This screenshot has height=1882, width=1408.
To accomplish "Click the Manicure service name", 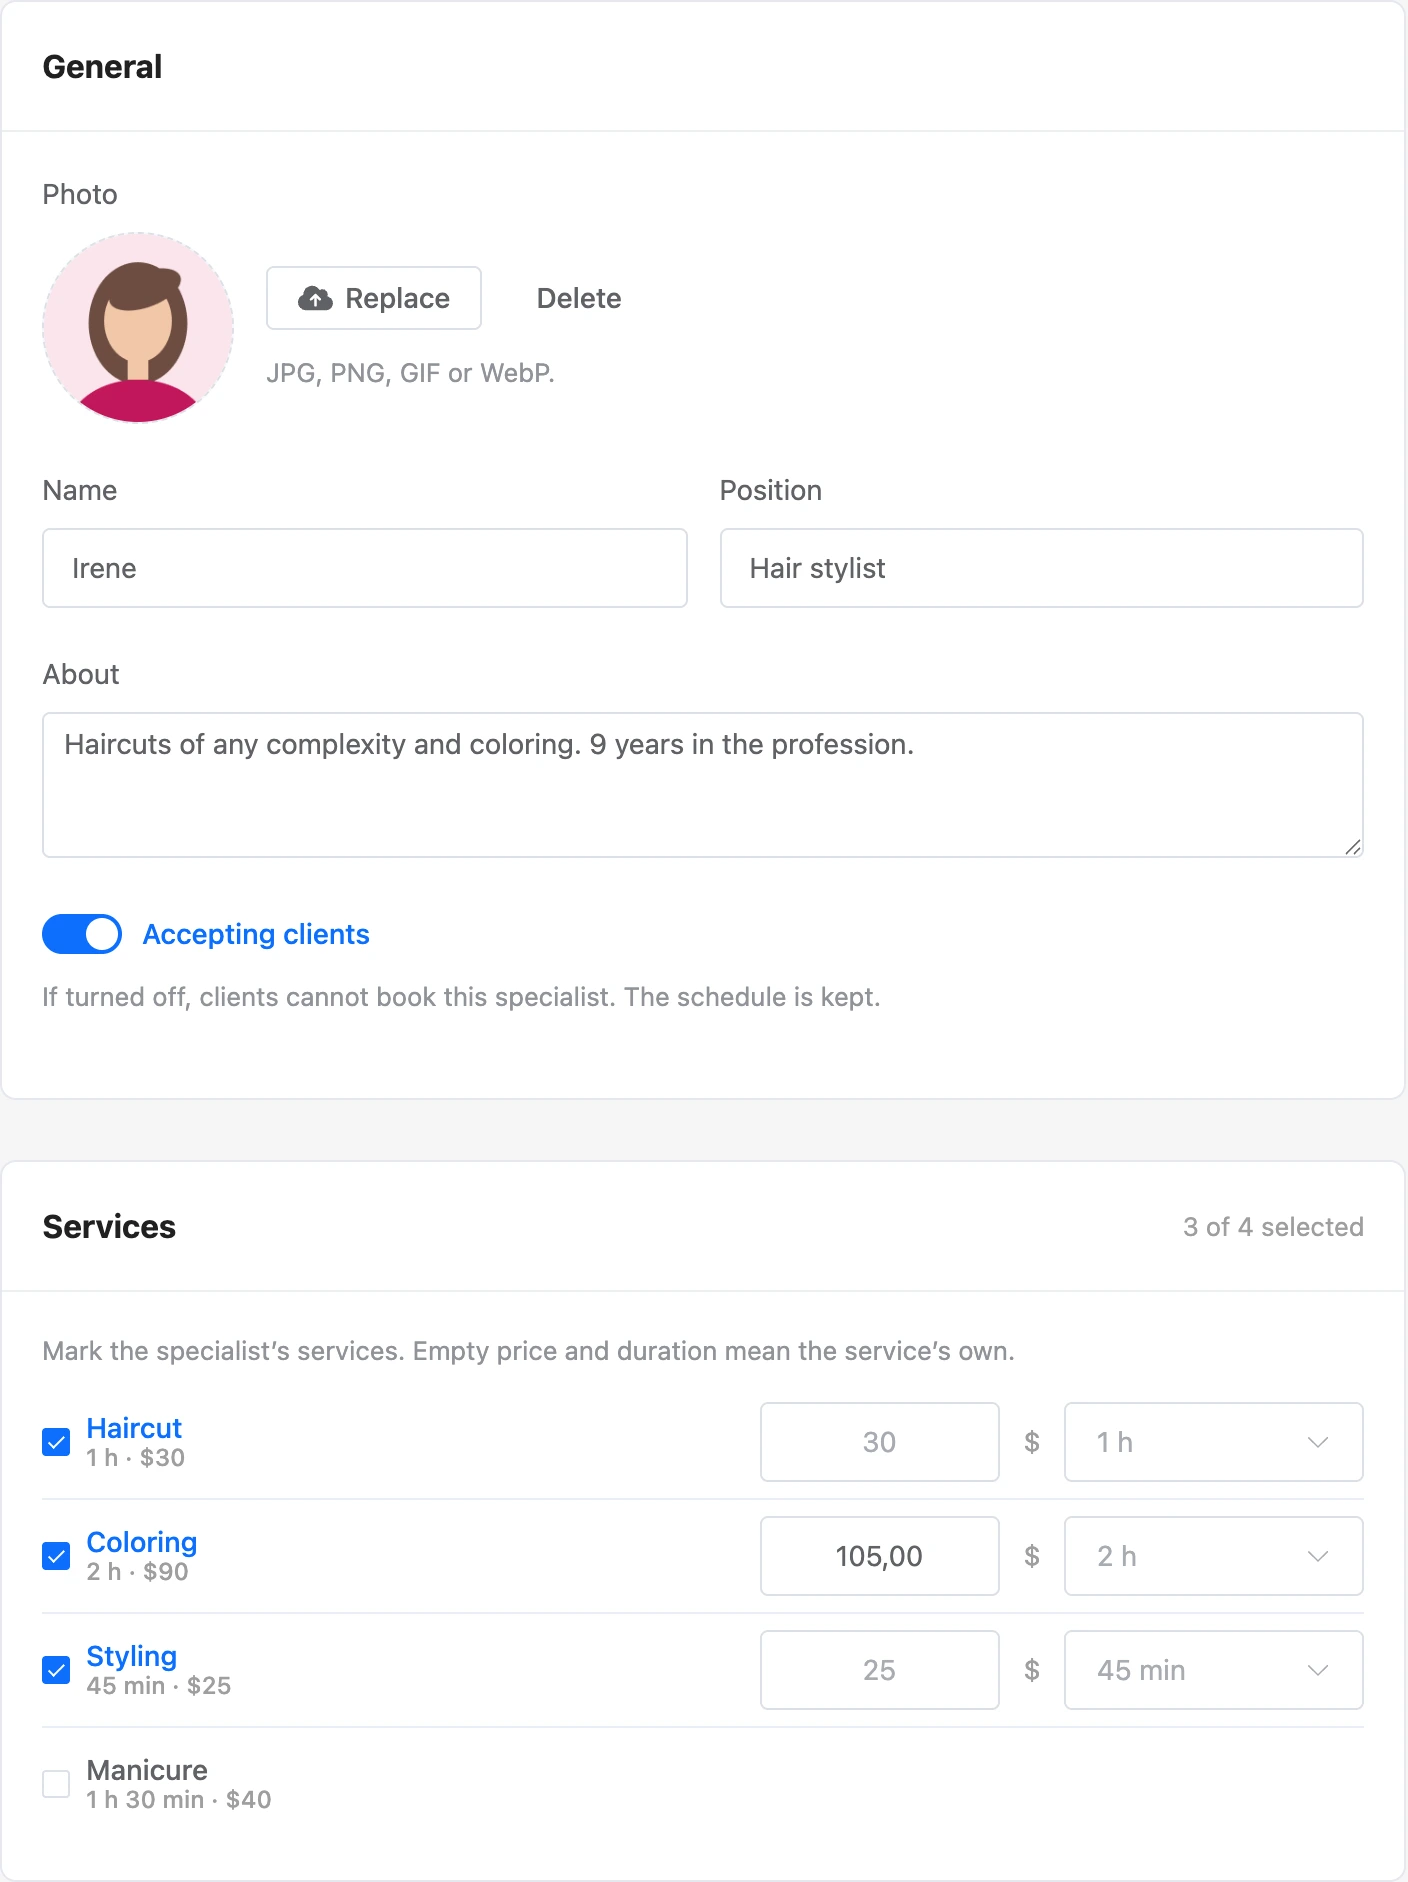I will click(x=147, y=1770).
